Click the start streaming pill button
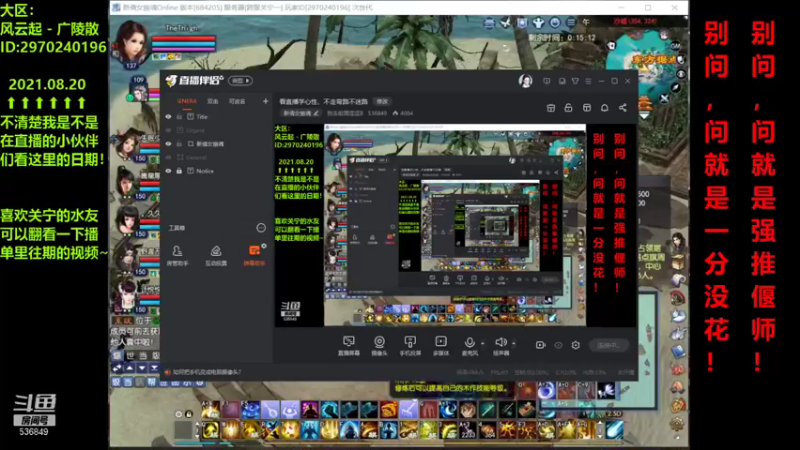 (609, 345)
